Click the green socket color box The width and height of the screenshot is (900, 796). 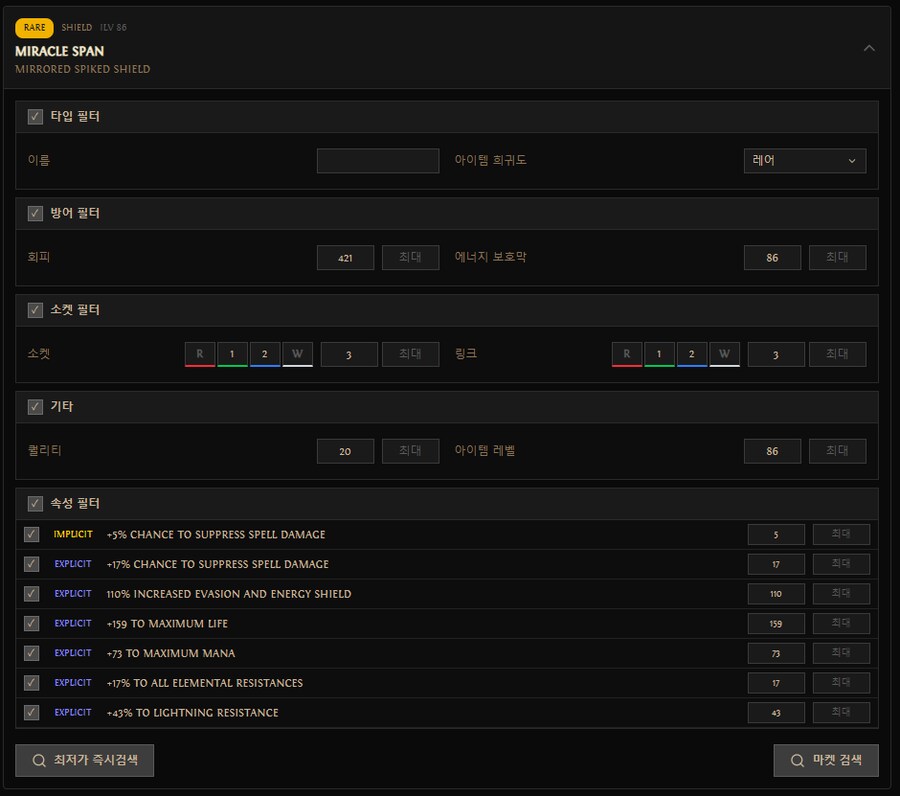point(232,354)
